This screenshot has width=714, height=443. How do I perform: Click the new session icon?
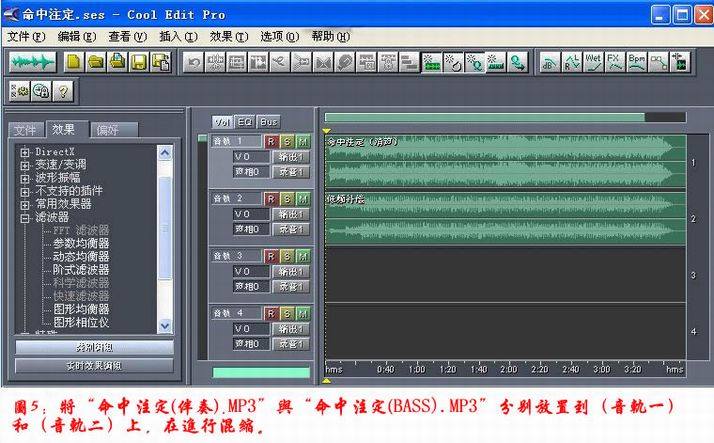[75, 62]
